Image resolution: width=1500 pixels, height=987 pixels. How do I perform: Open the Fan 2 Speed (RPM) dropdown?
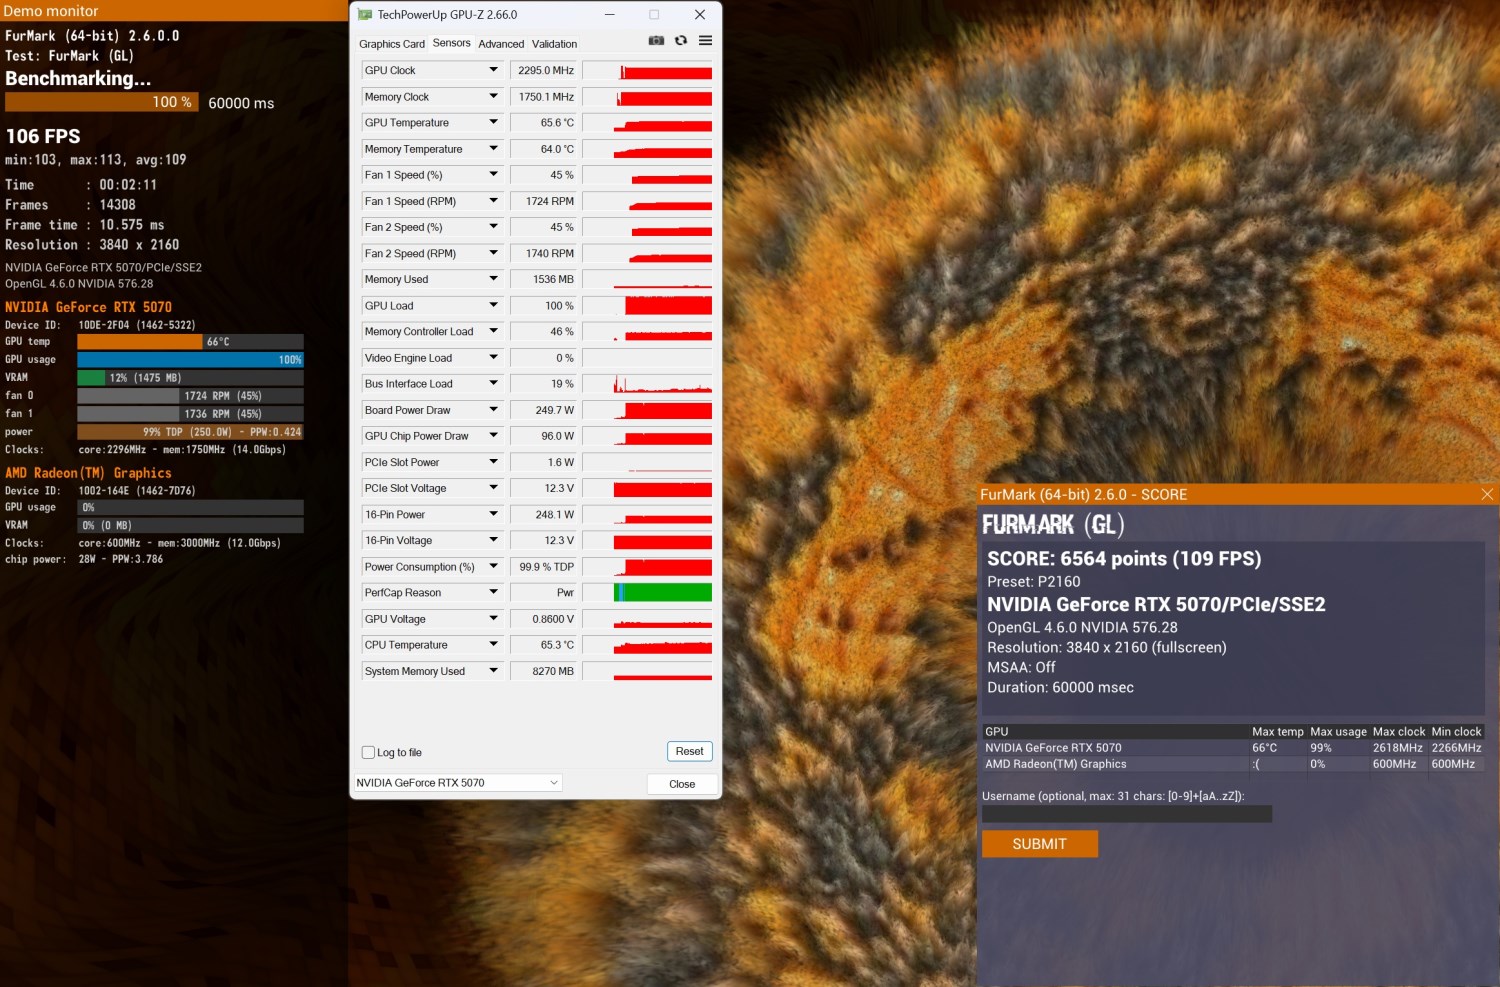click(493, 253)
